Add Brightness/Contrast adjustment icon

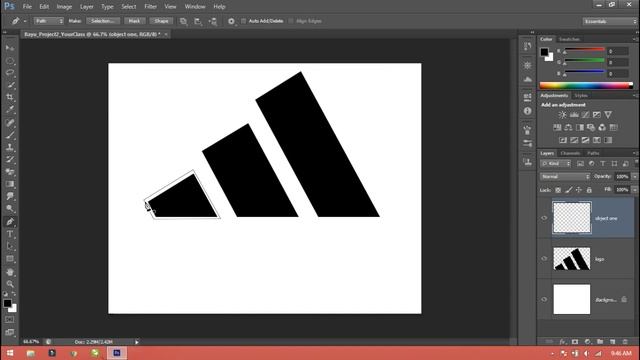point(562,115)
